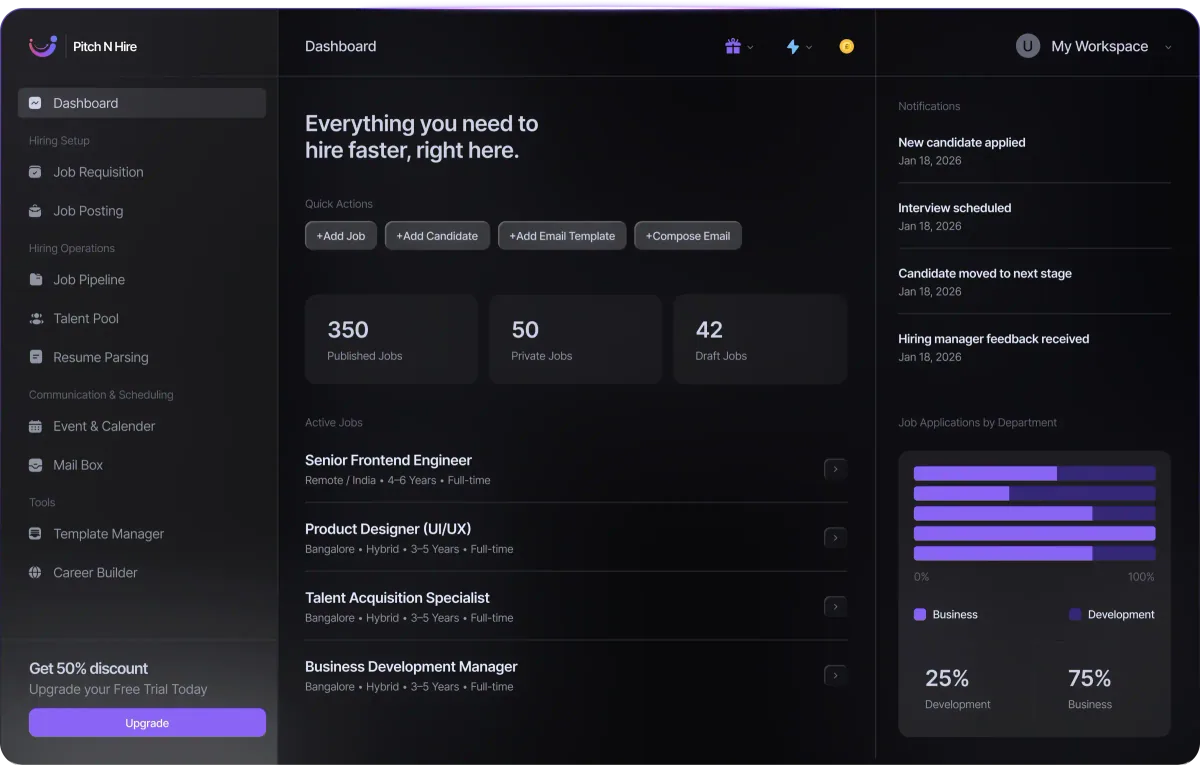
Task: Open the 50 Private Jobs card
Action: 575,339
